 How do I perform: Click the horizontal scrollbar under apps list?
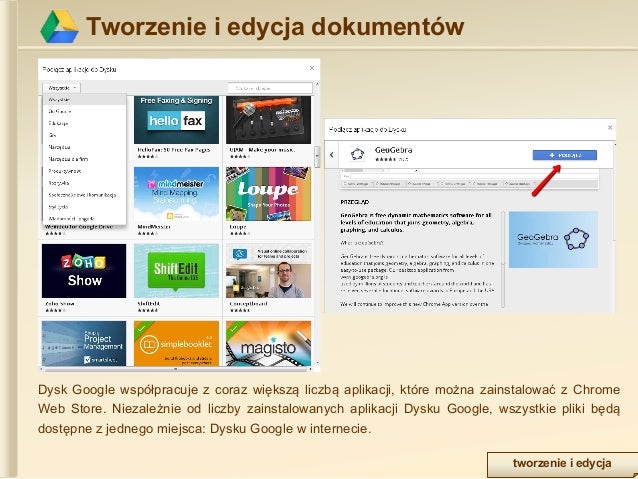point(176,369)
